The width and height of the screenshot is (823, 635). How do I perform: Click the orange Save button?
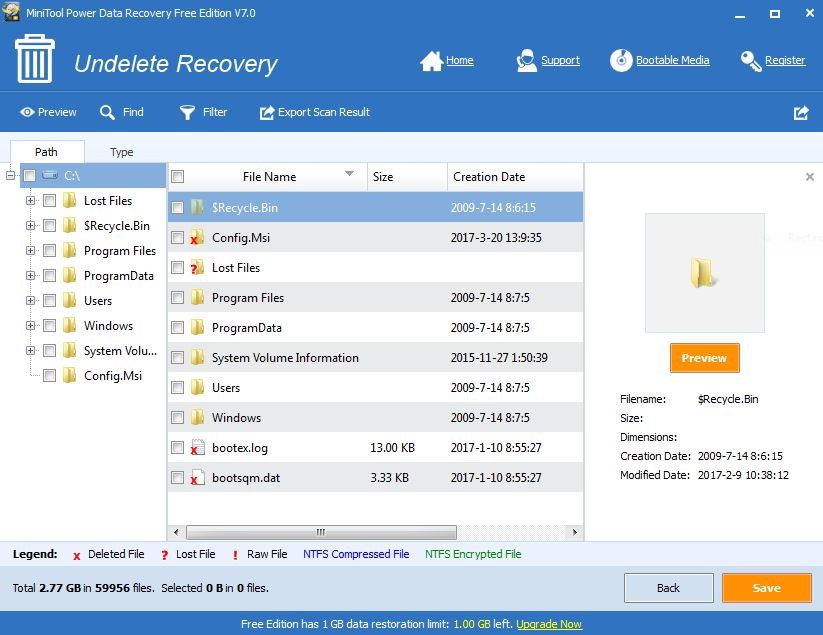point(766,588)
